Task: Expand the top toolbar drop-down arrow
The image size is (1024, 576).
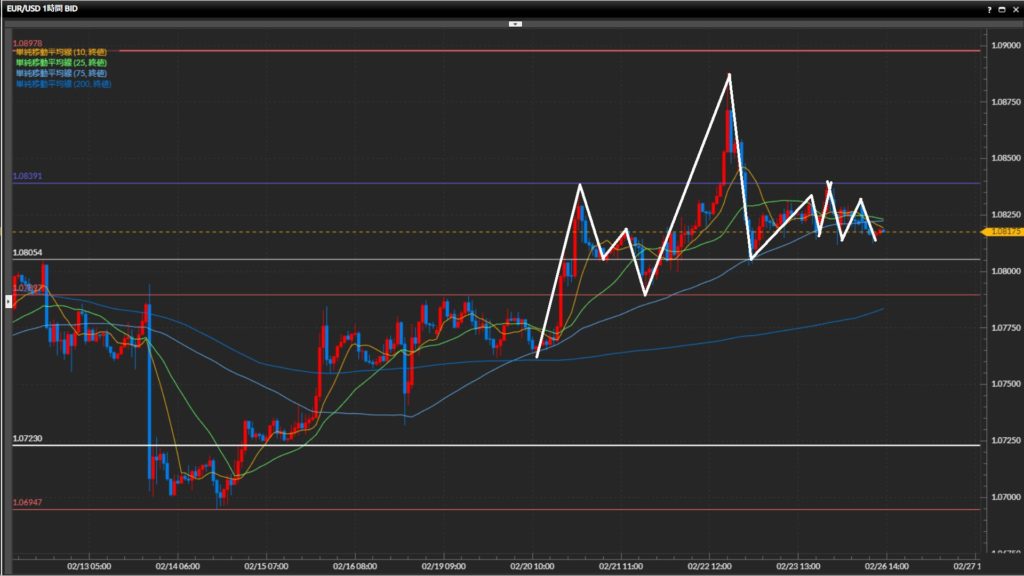Action: pyautogui.click(x=515, y=22)
